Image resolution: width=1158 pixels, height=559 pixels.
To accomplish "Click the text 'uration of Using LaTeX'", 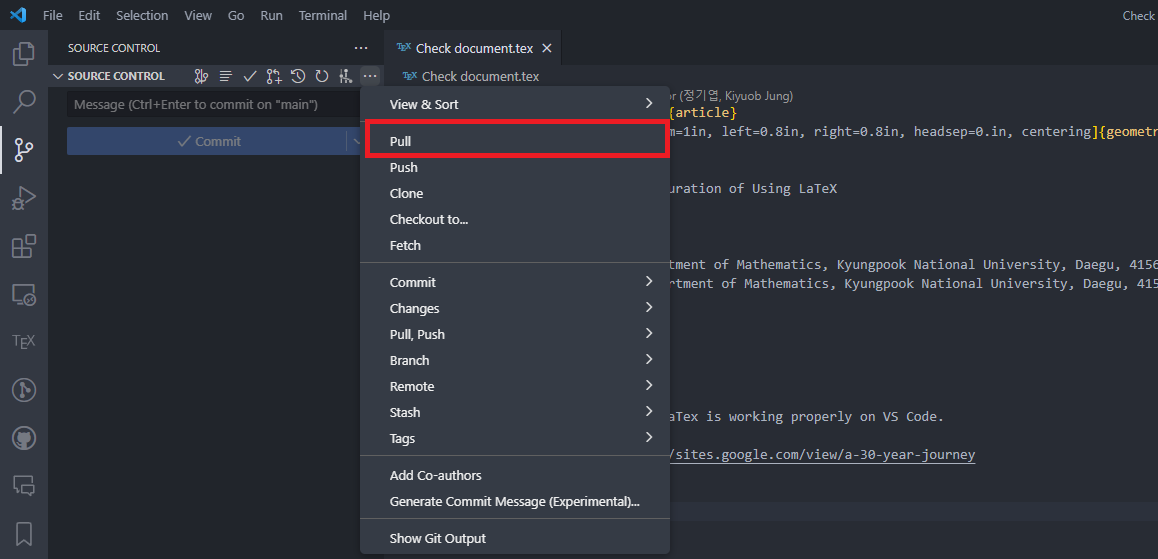I will [753, 188].
